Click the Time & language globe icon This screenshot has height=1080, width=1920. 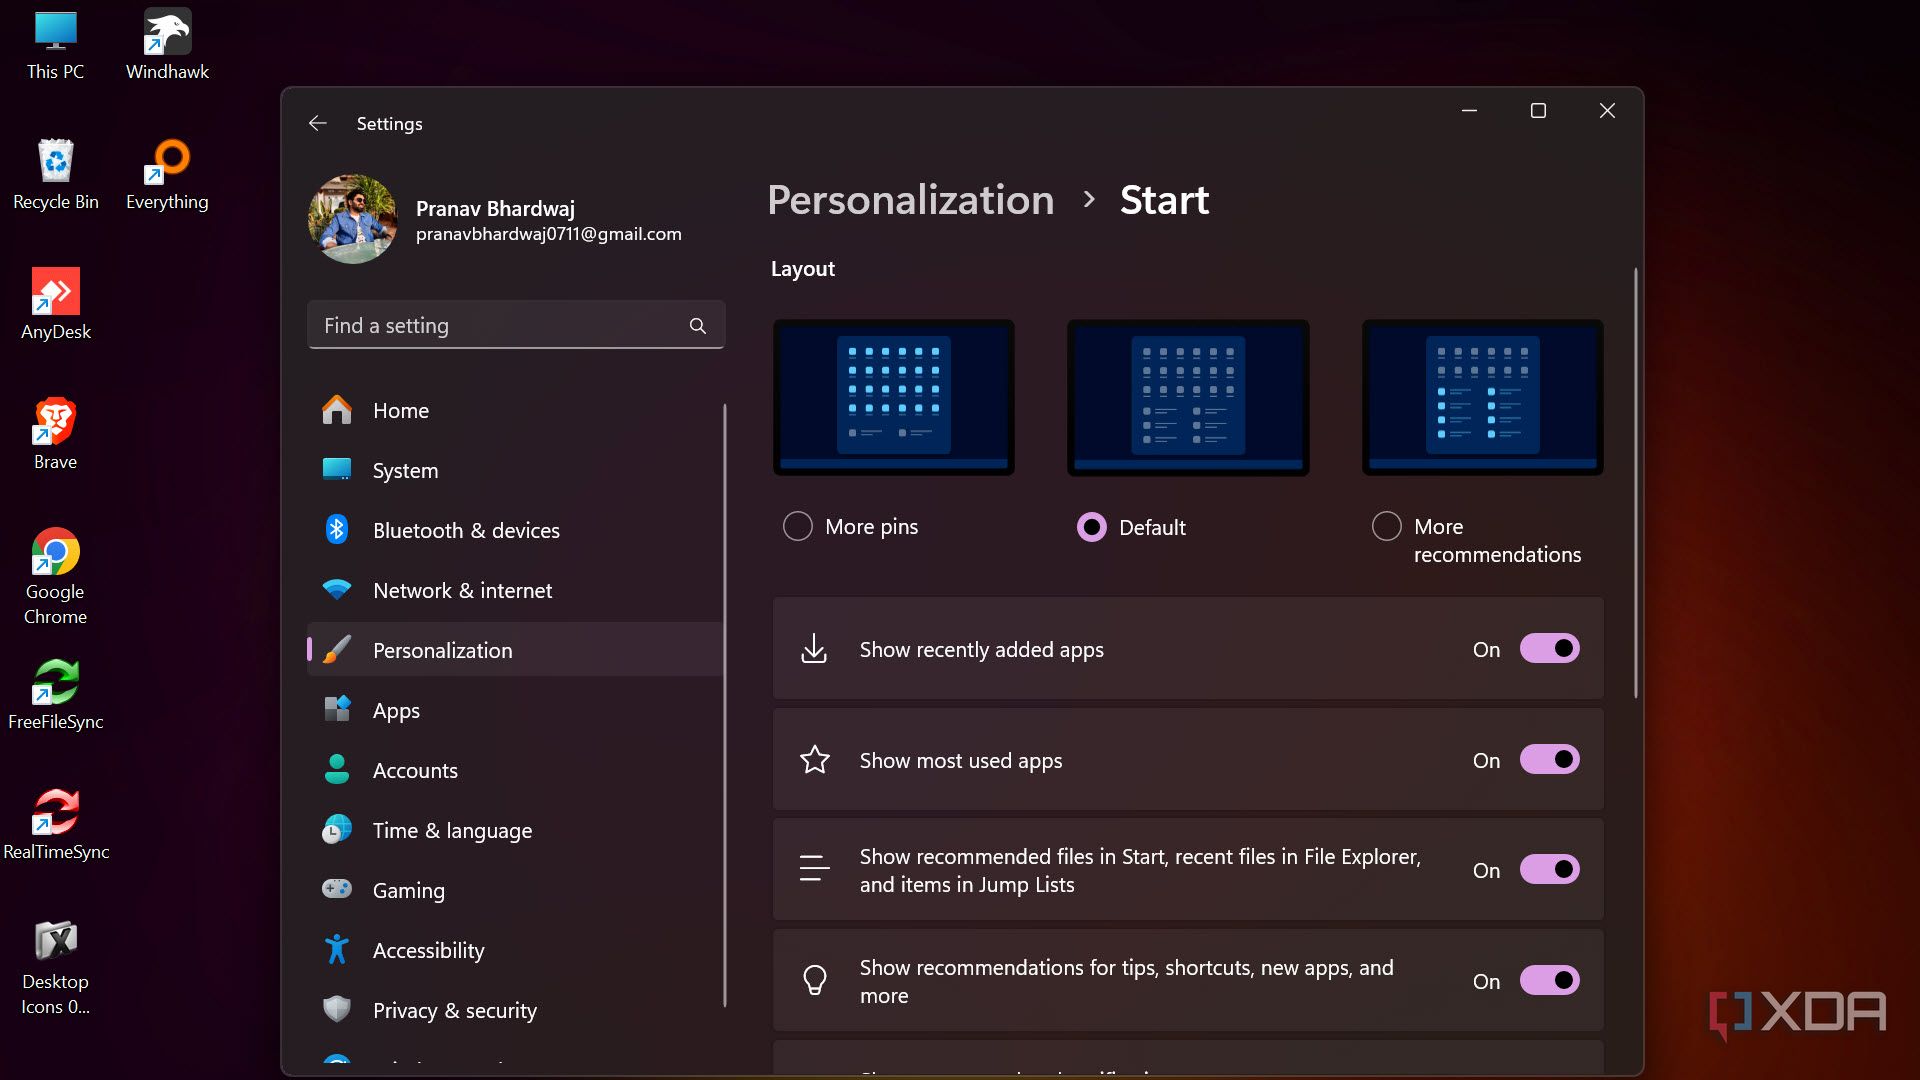[x=337, y=829]
